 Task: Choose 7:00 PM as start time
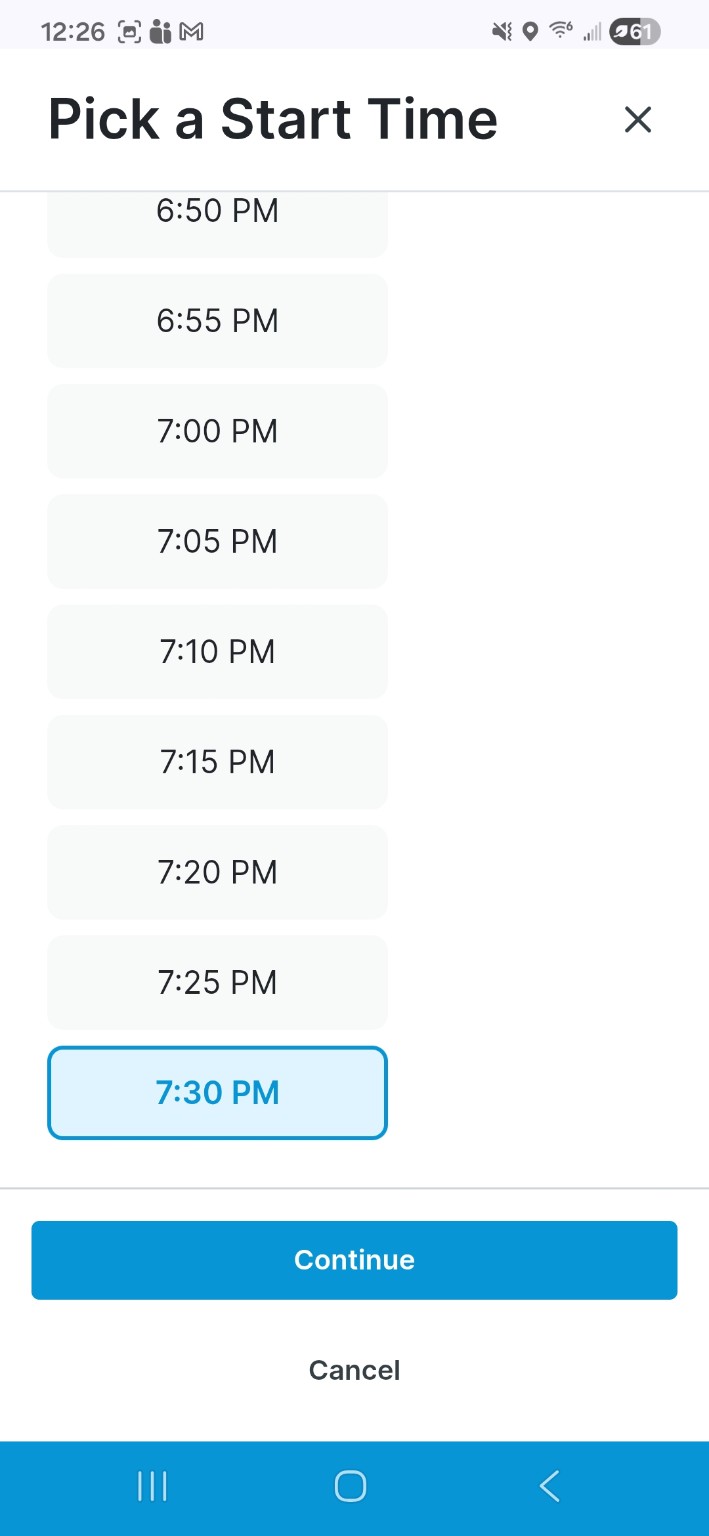[217, 431]
